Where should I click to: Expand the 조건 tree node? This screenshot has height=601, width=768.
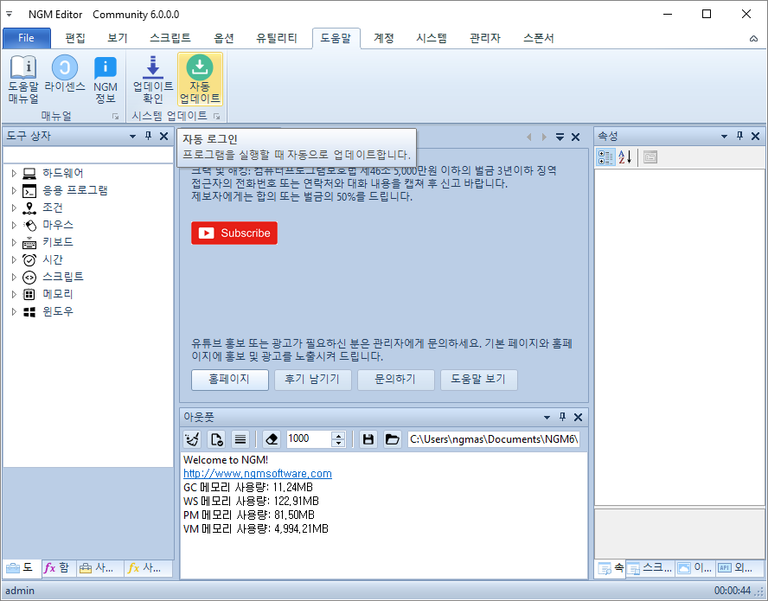coord(14,208)
